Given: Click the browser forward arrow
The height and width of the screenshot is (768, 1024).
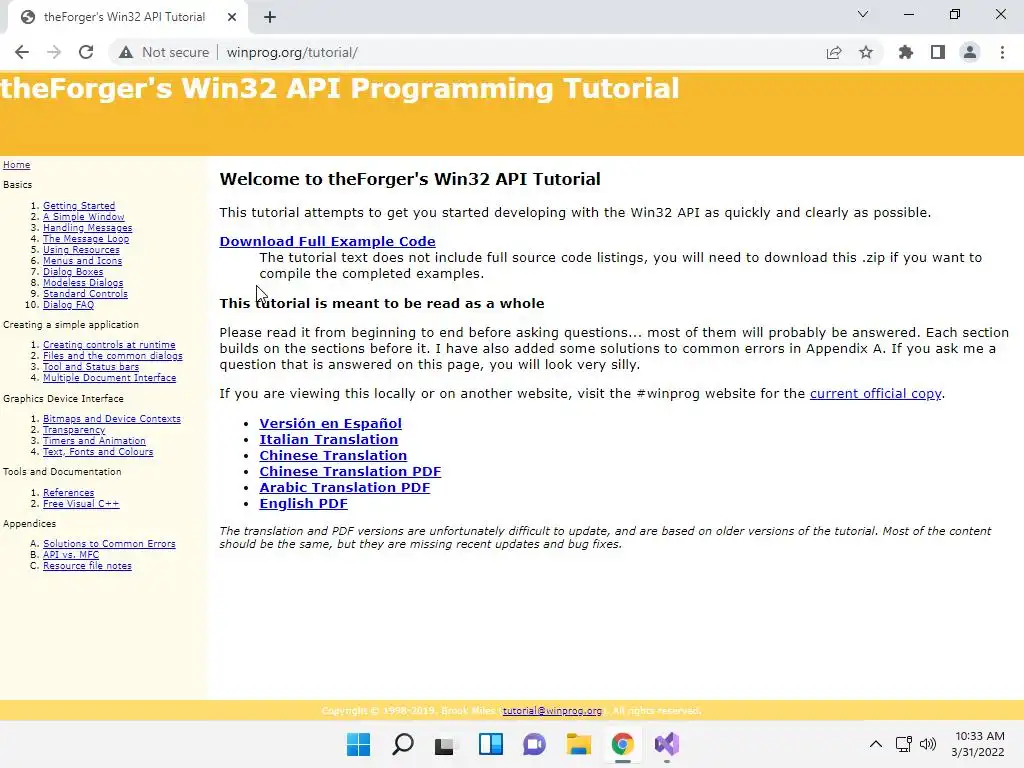Looking at the screenshot, I should pos(54,52).
